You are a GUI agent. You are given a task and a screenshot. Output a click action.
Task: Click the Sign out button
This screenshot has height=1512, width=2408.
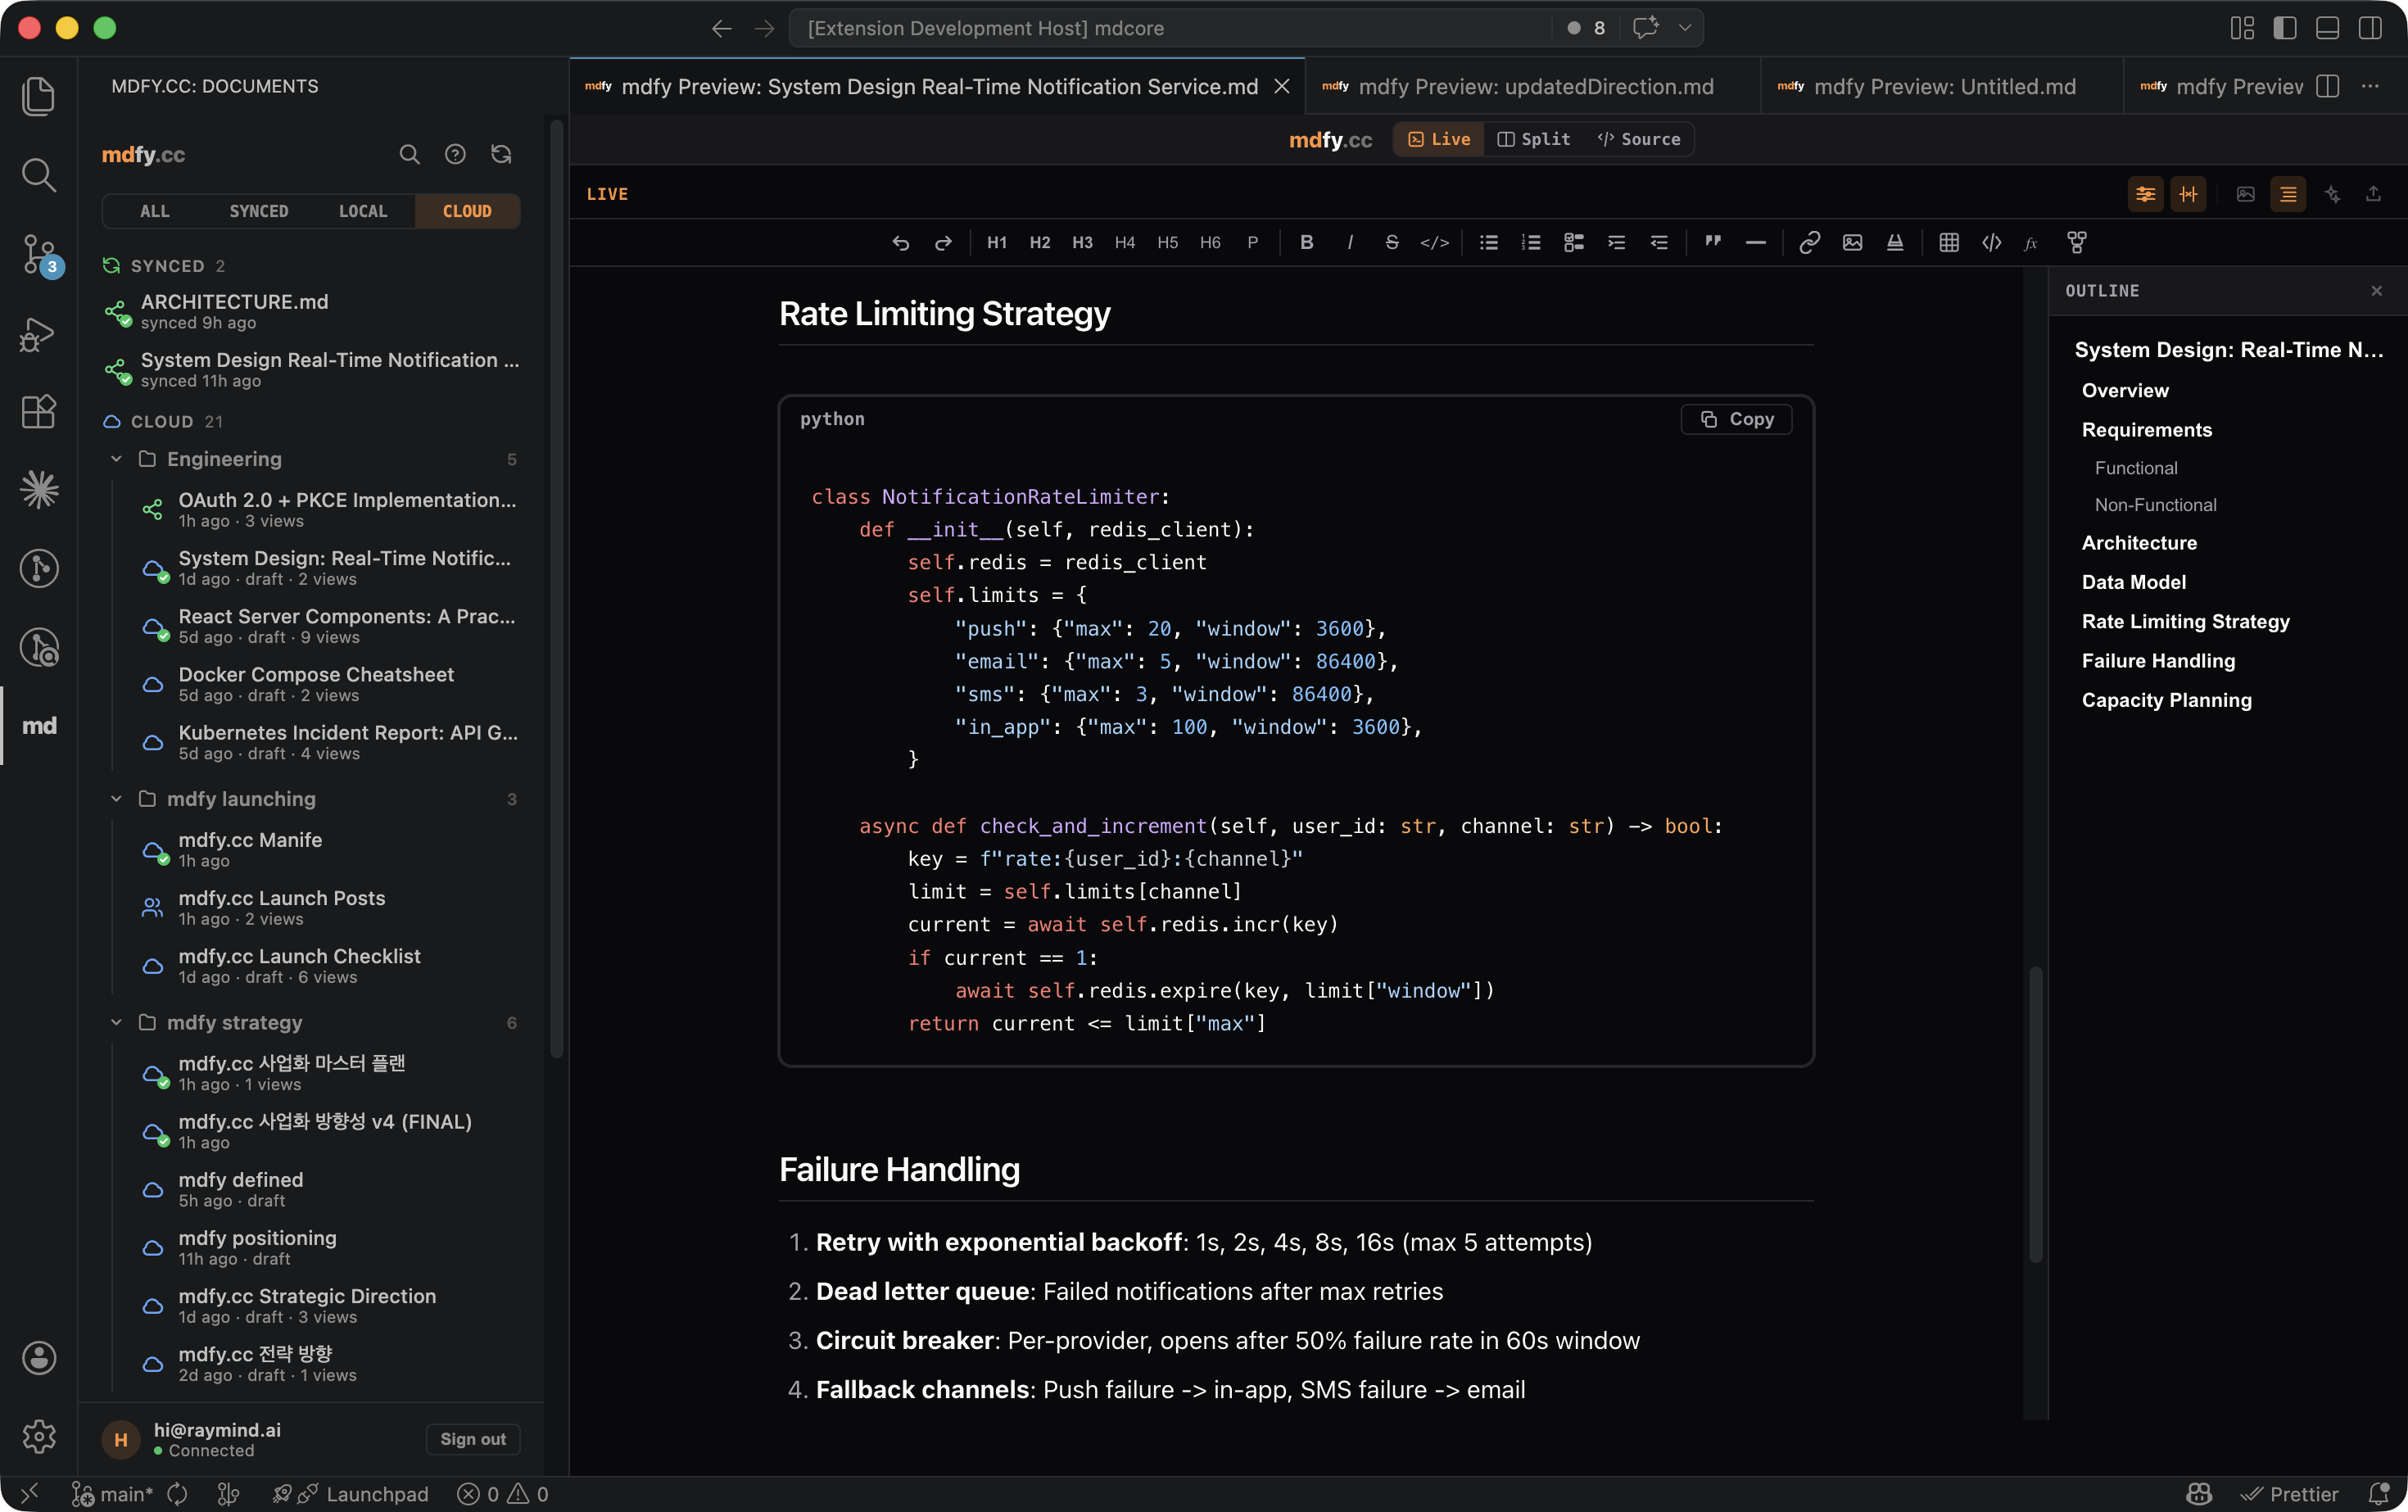tap(472, 1438)
